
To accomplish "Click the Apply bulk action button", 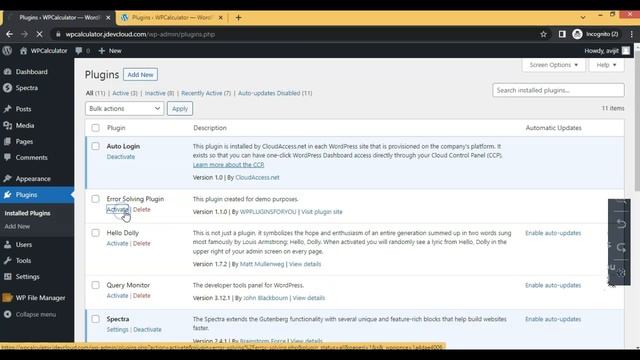I will (x=180, y=109).
